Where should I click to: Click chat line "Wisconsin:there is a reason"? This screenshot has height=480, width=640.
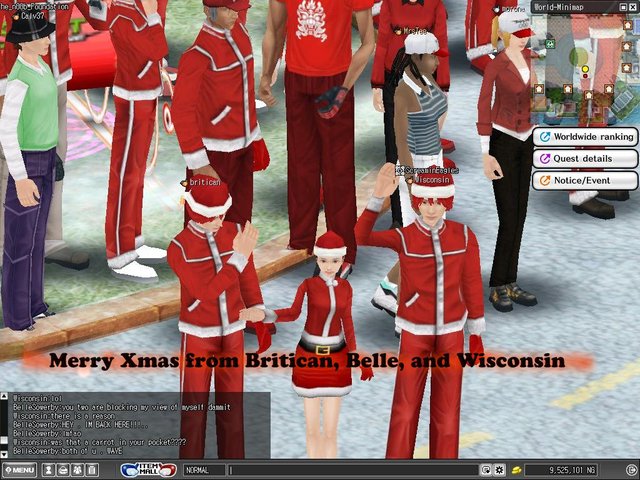tap(64, 416)
